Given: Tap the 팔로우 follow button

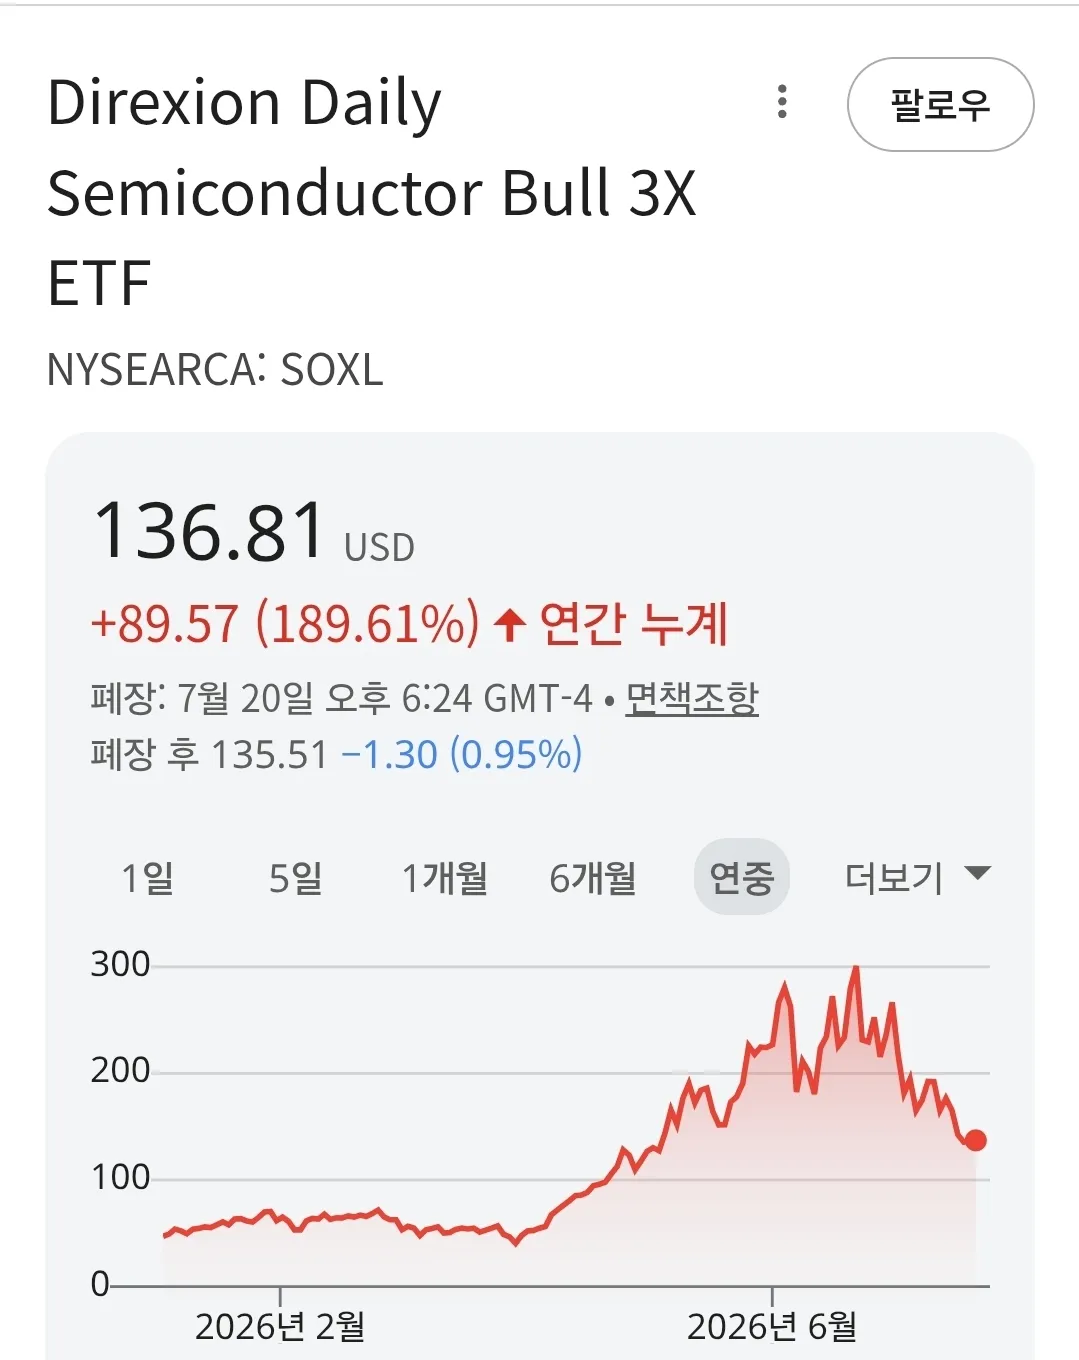Looking at the screenshot, I should 940,105.
